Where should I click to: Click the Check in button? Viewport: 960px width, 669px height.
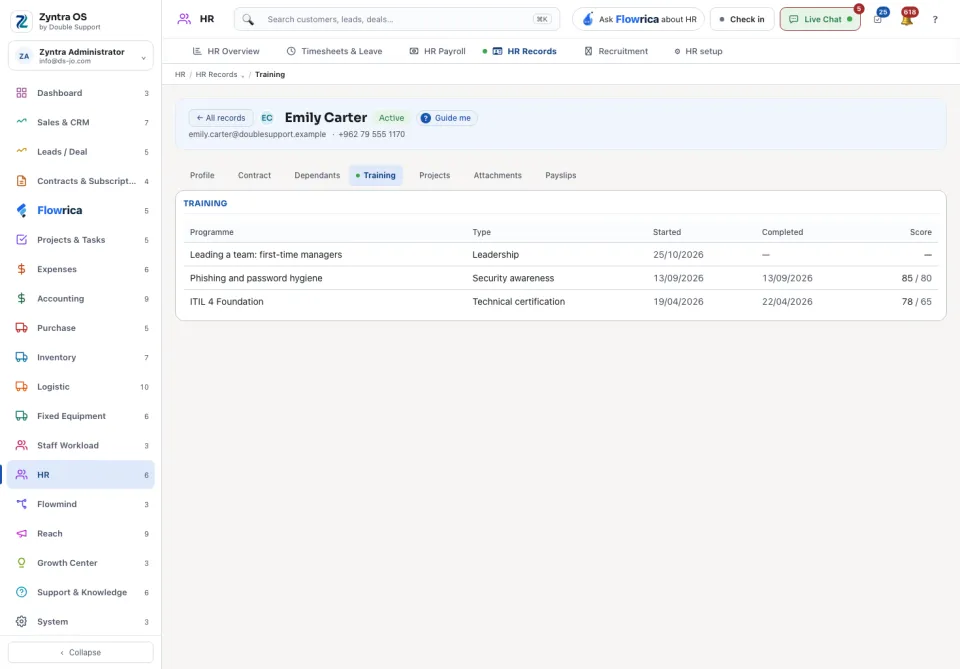coord(742,20)
